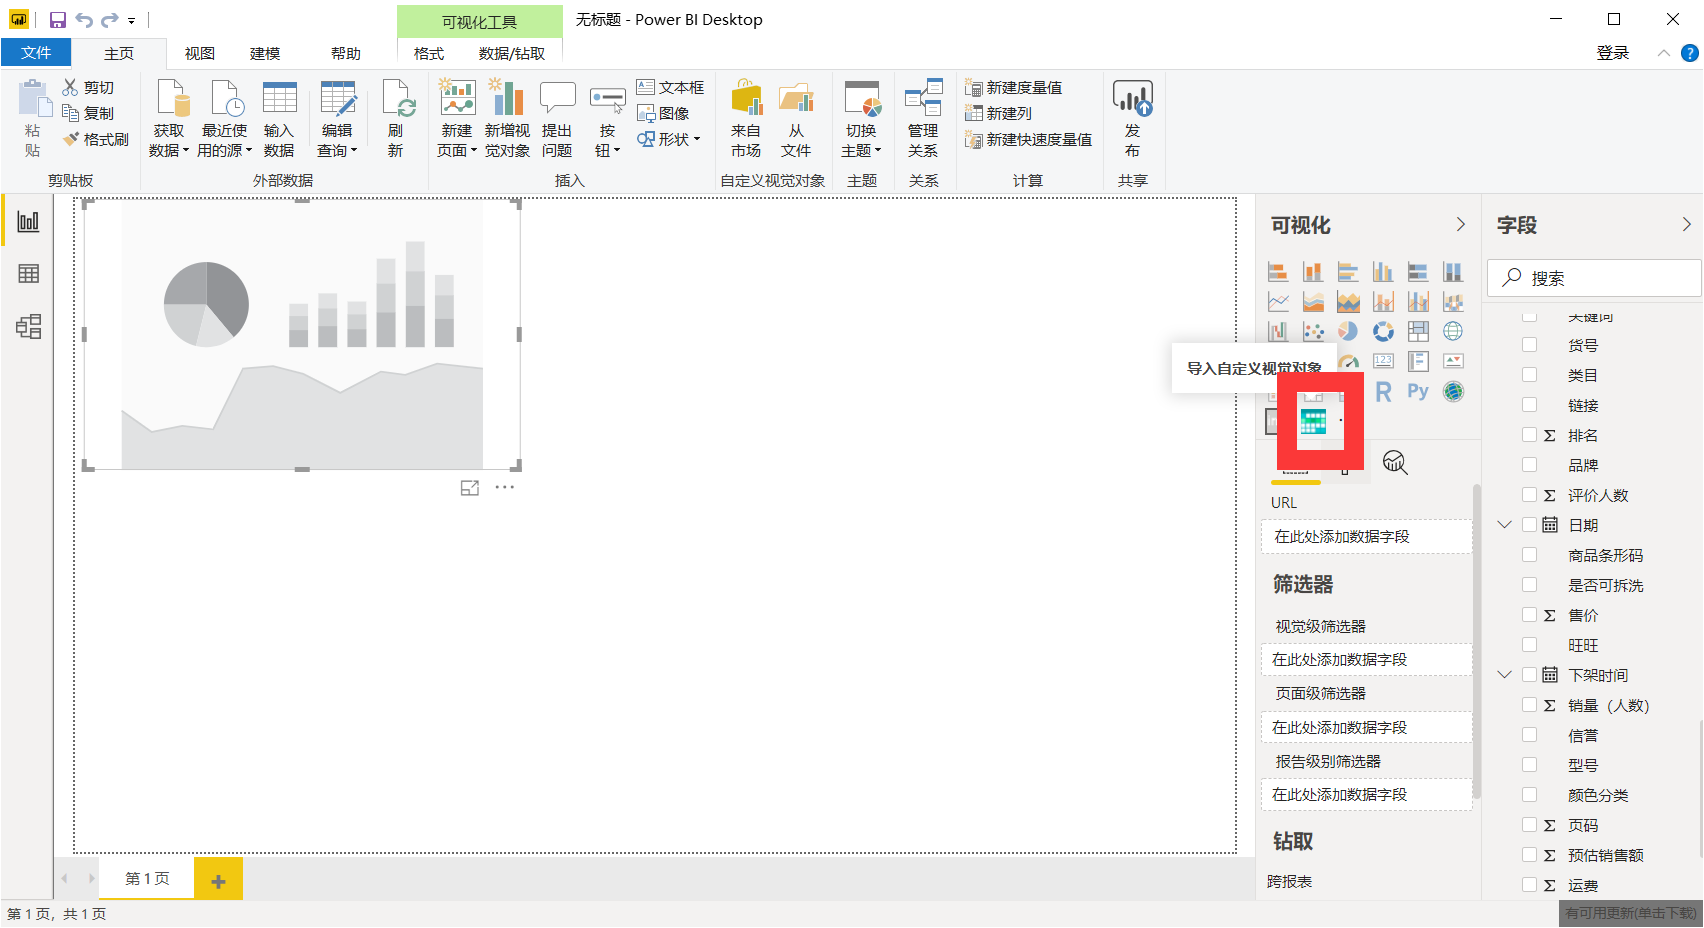
Task: Open the 格式 tab under 可视化工具
Action: (427, 53)
